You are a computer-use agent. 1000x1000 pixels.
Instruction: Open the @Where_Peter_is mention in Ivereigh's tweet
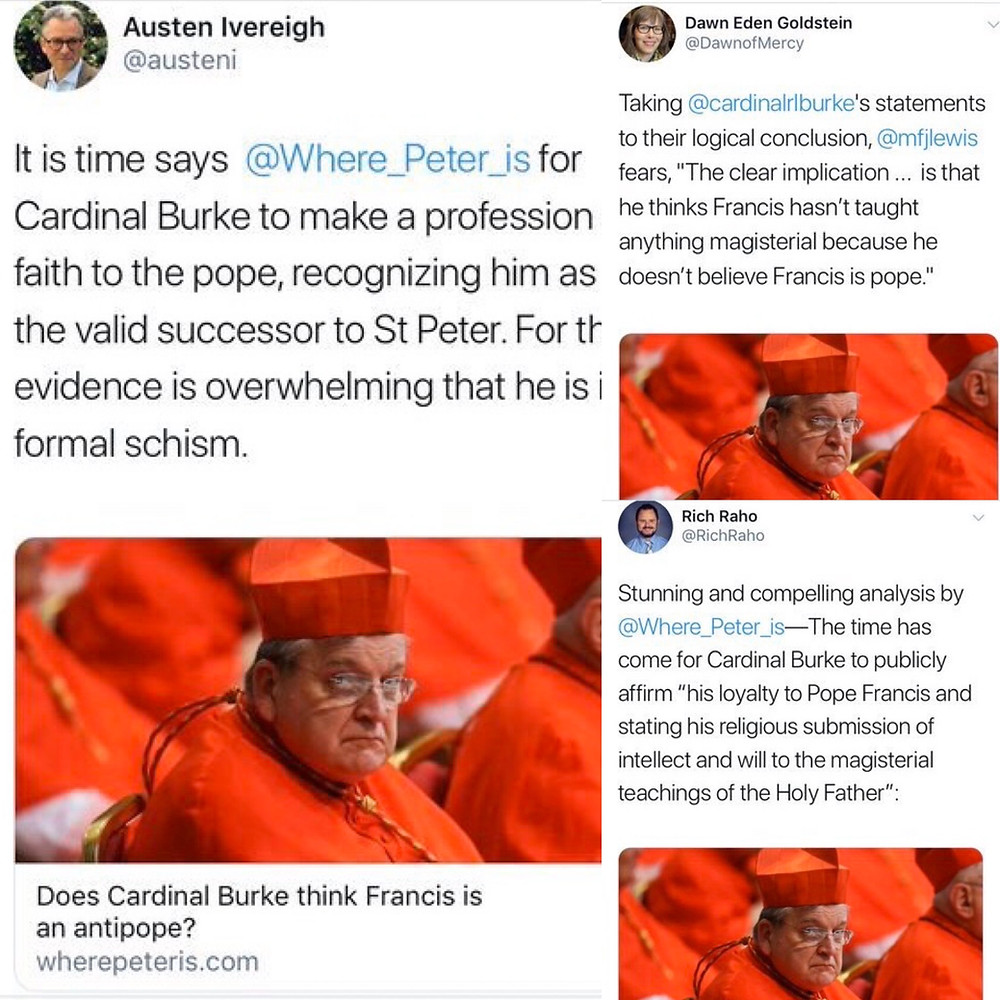[x=388, y=159]
